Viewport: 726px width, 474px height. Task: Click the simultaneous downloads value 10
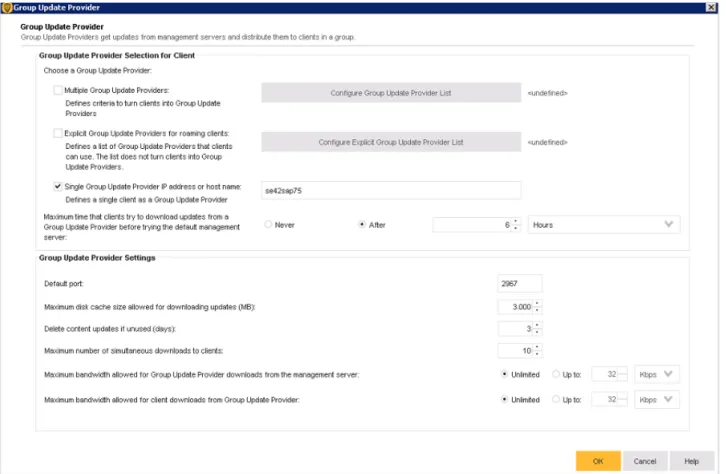coord(515,350)
